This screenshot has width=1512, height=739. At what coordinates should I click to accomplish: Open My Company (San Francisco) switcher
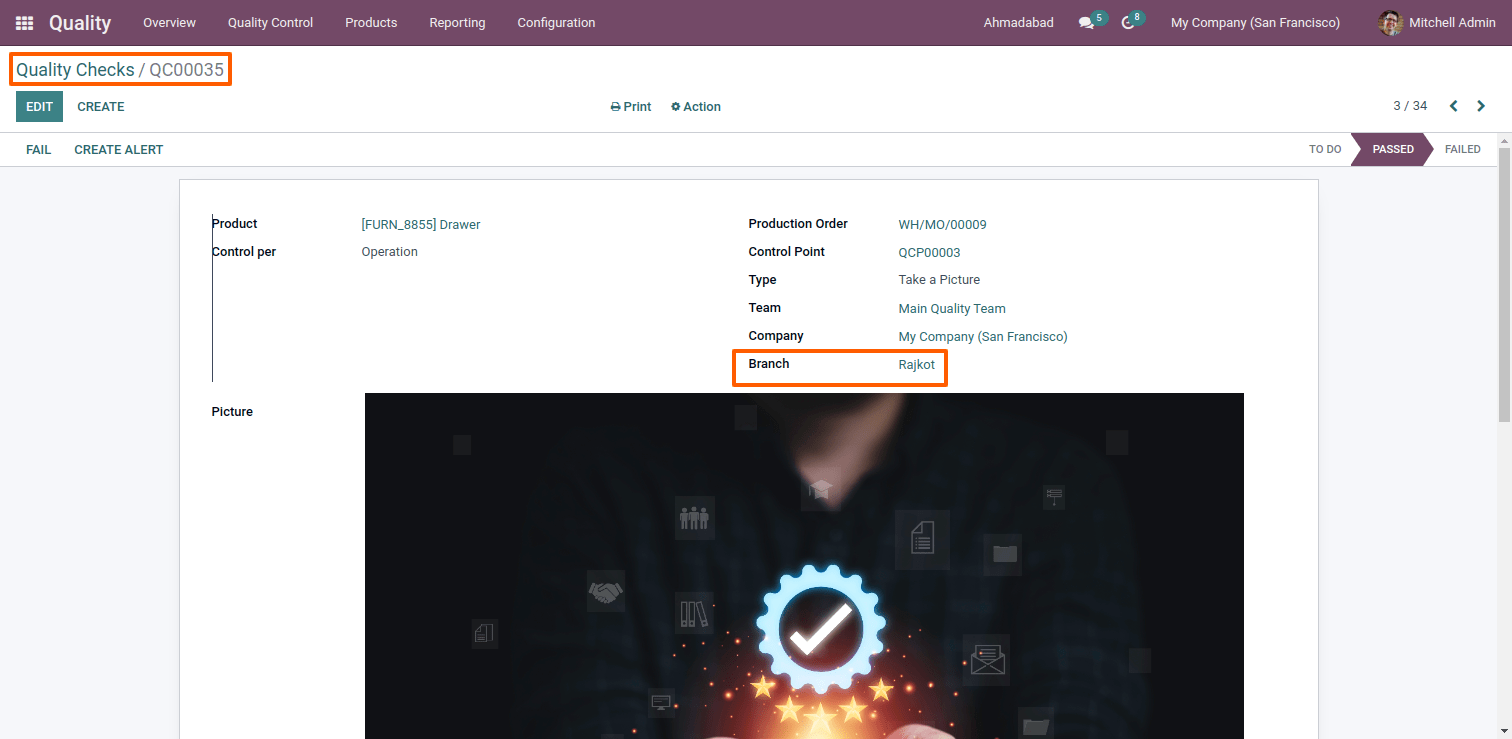click(x=1255, y=23)
